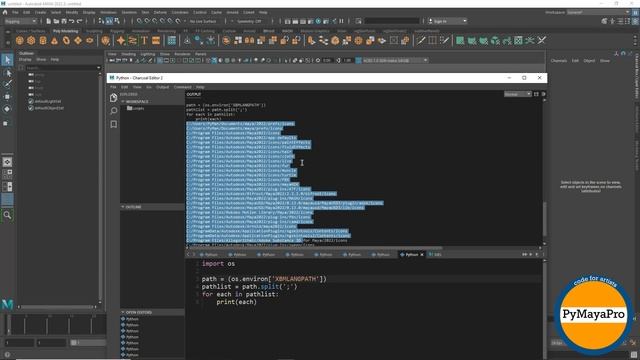Open Explorer icon in Charcoal Editor sidebar
This screenshot has height=360, width=640.
pyautogui.click(x=113, y=98)
